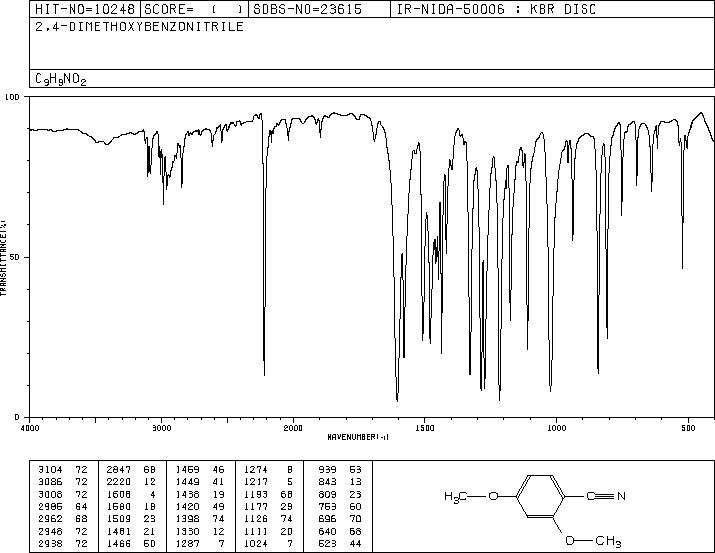Click the 1024 peak table entry
This screenshot has height=553, width=715.
click(x=268, y=543)
